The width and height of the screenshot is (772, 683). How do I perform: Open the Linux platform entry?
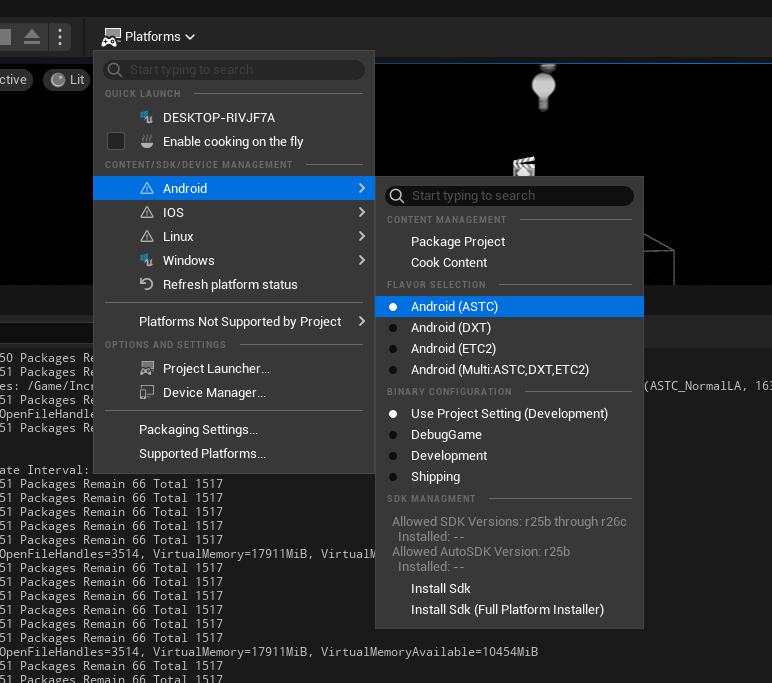pos(234,236)
